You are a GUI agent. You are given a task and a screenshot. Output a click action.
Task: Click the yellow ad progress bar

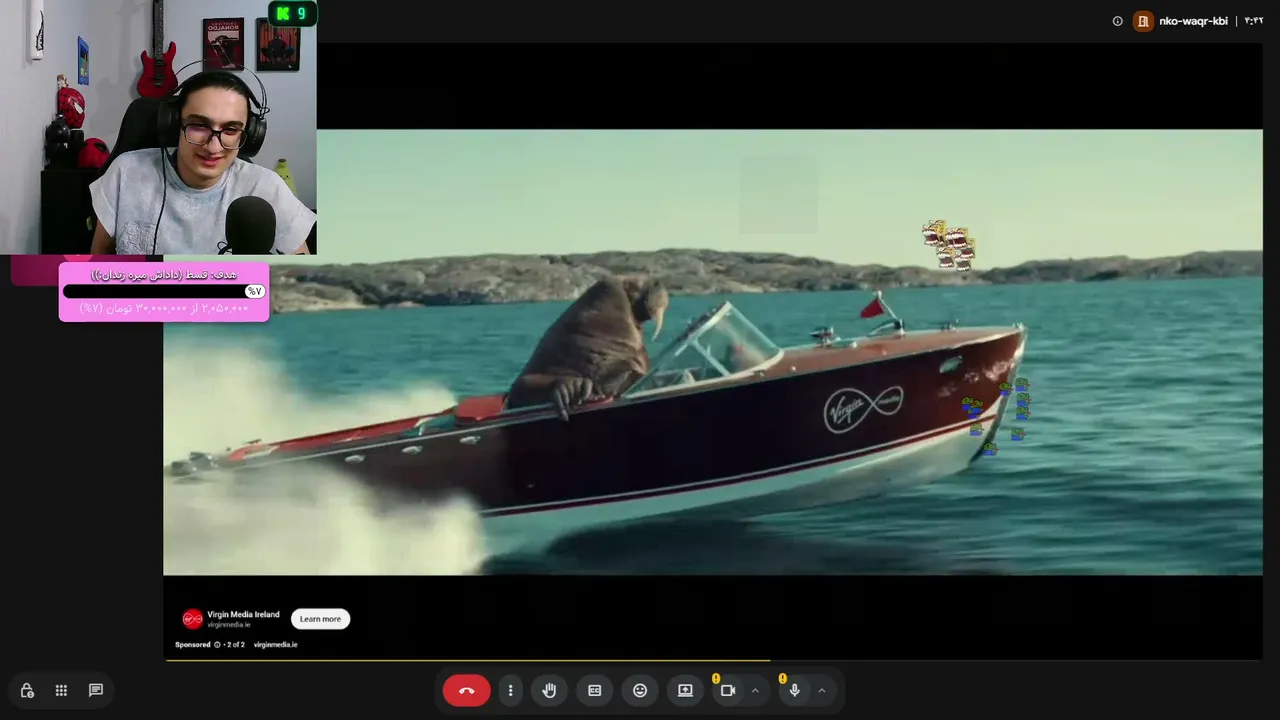coord(466,660)
